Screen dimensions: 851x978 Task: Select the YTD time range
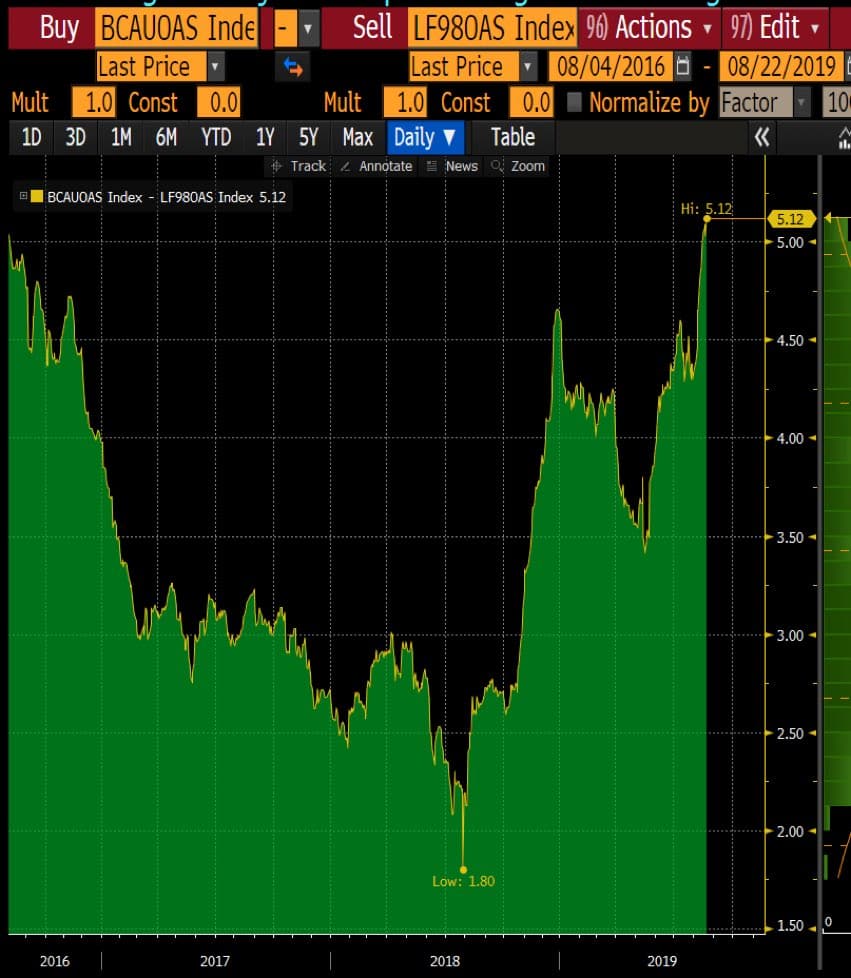[216, 137]
